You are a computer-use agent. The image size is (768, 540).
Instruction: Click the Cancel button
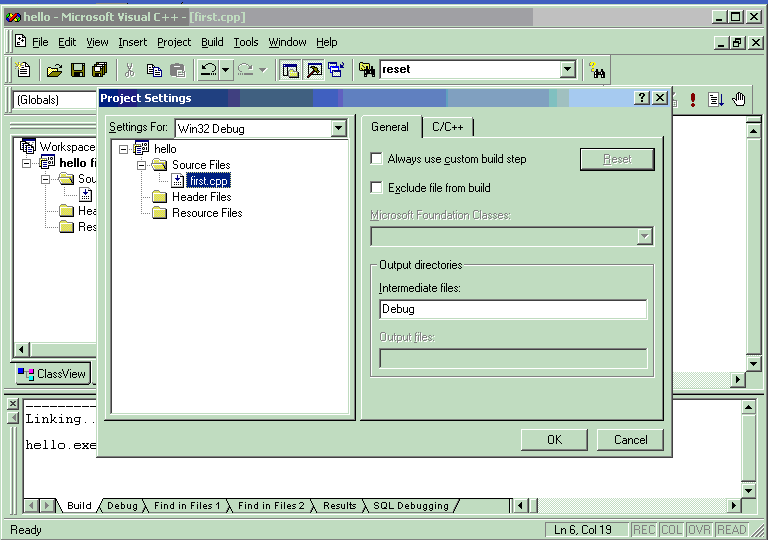tap(630, 440)
